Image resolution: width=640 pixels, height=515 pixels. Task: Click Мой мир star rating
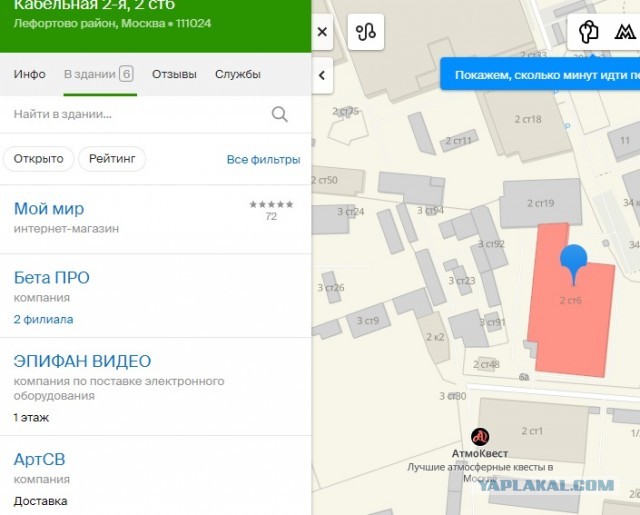tap(271, 204)
